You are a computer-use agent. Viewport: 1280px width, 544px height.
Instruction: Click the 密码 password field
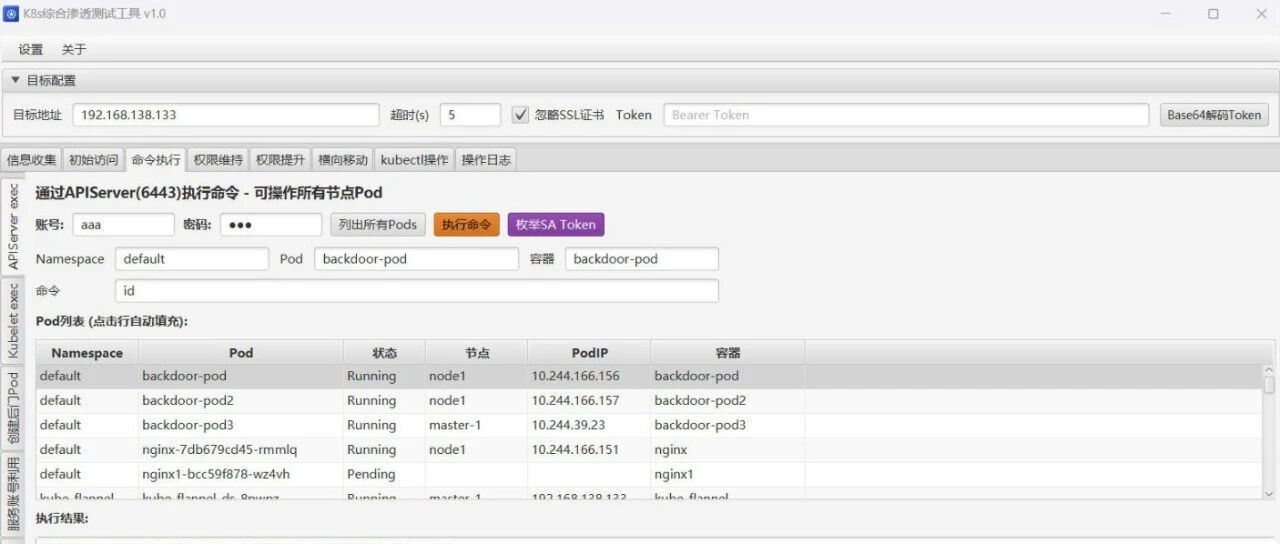point(271,225)
